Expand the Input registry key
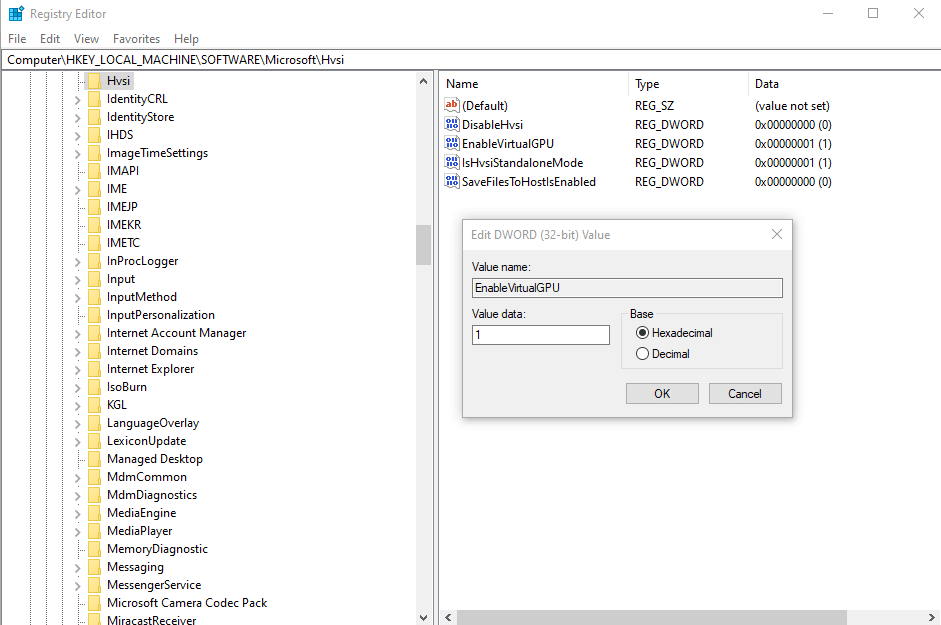This screenshot has height=625, width=941. (x=78, y=279)
